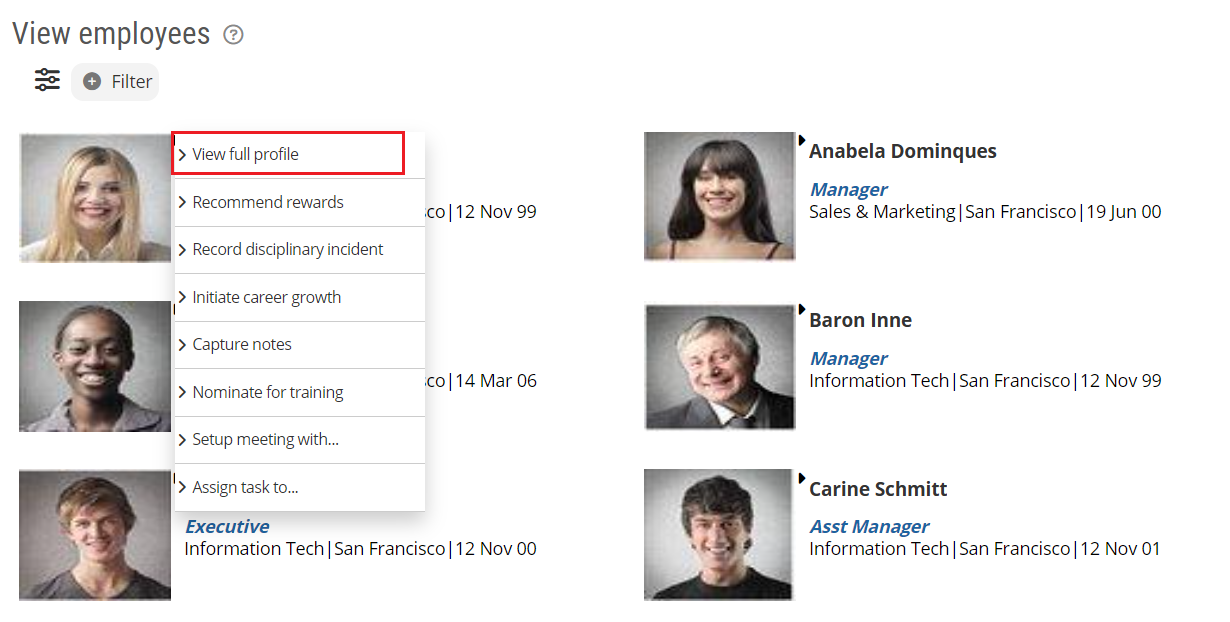Image resolution: width=1230 pixels, height=622 pixels.
Task: Select Record disciplinary incident option
Action: [288, 249]
